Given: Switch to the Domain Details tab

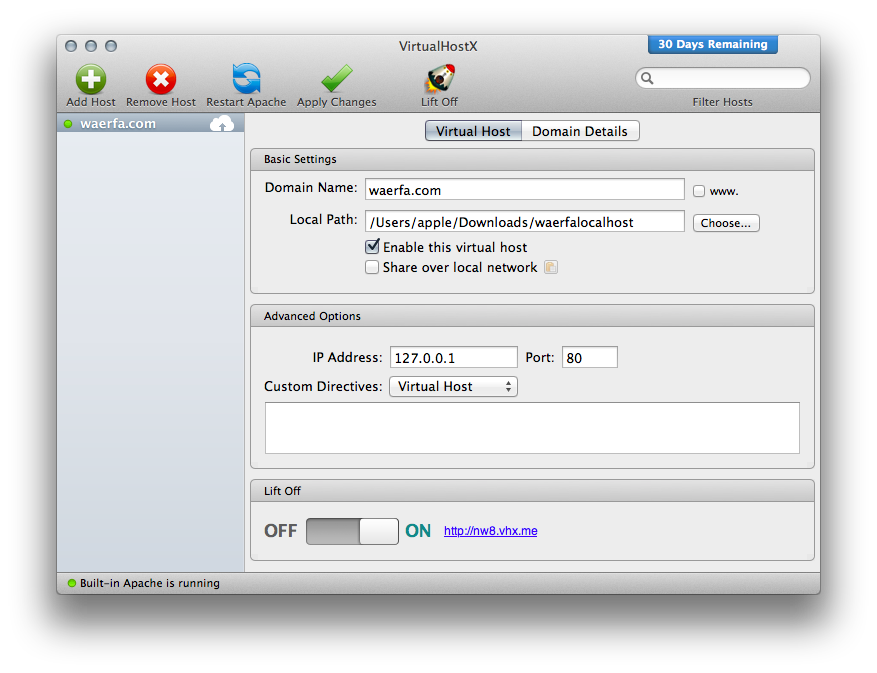Looking at the screenshot, I should tap(580, 131).
